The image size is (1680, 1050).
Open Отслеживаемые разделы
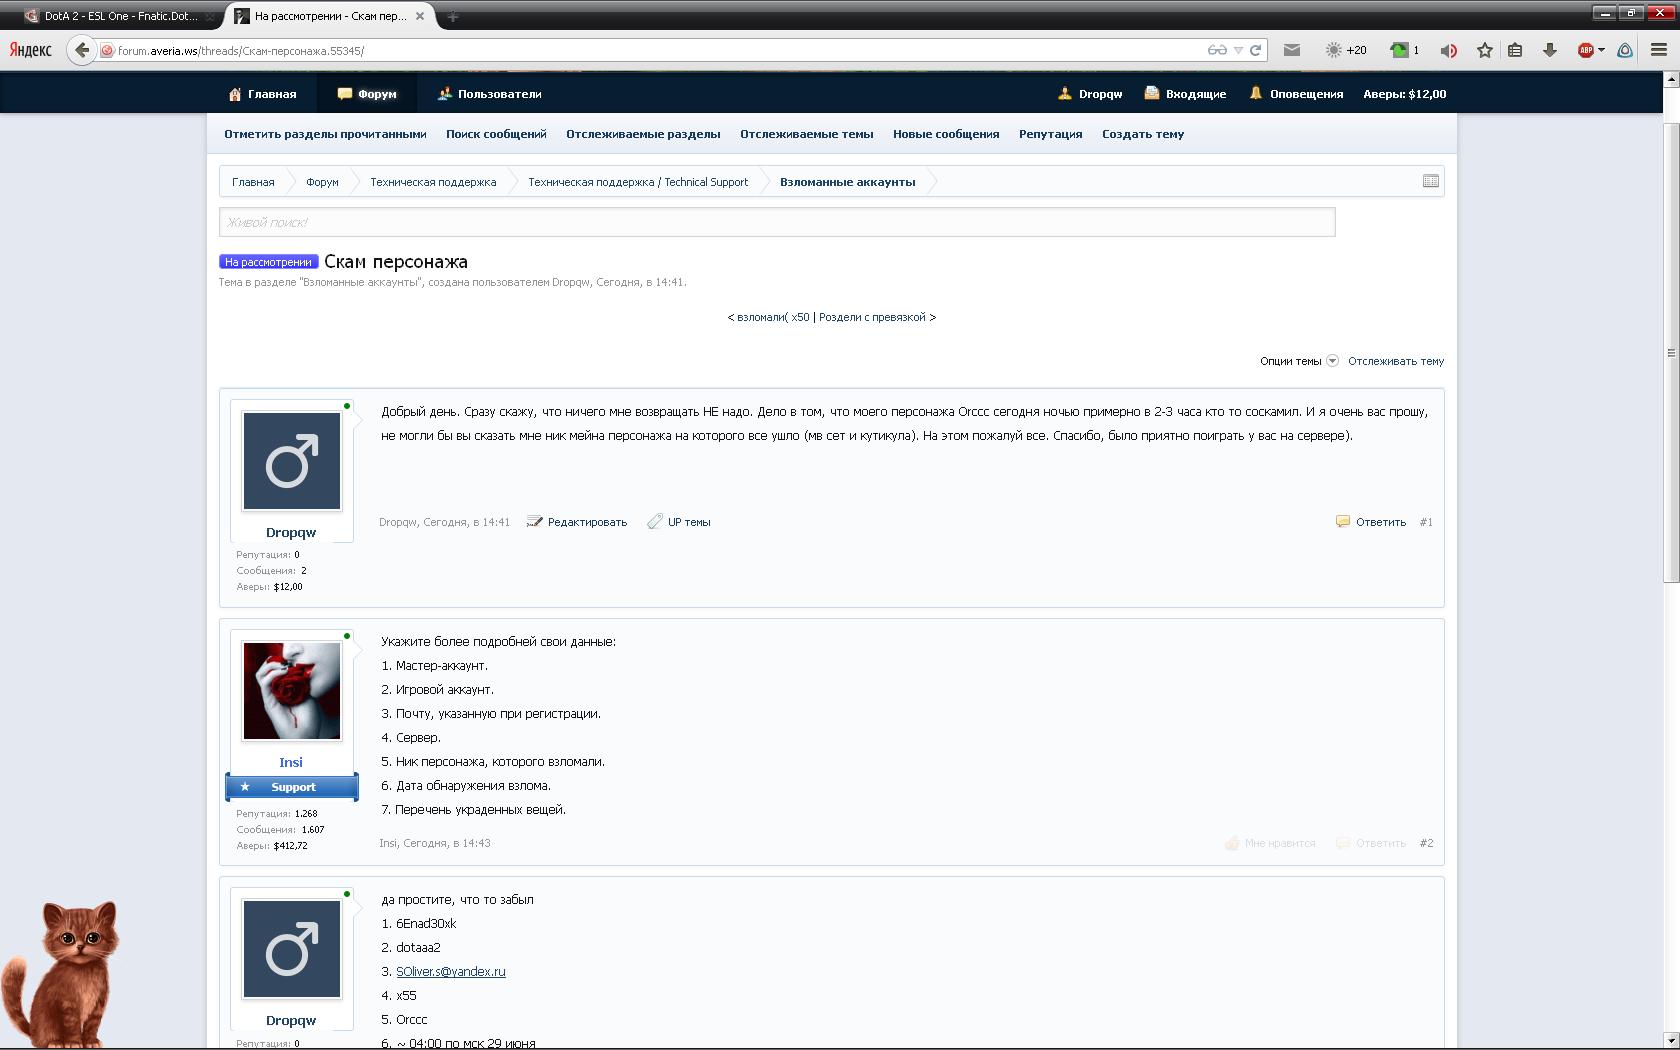pyautogui.click(x=643, y=134)
